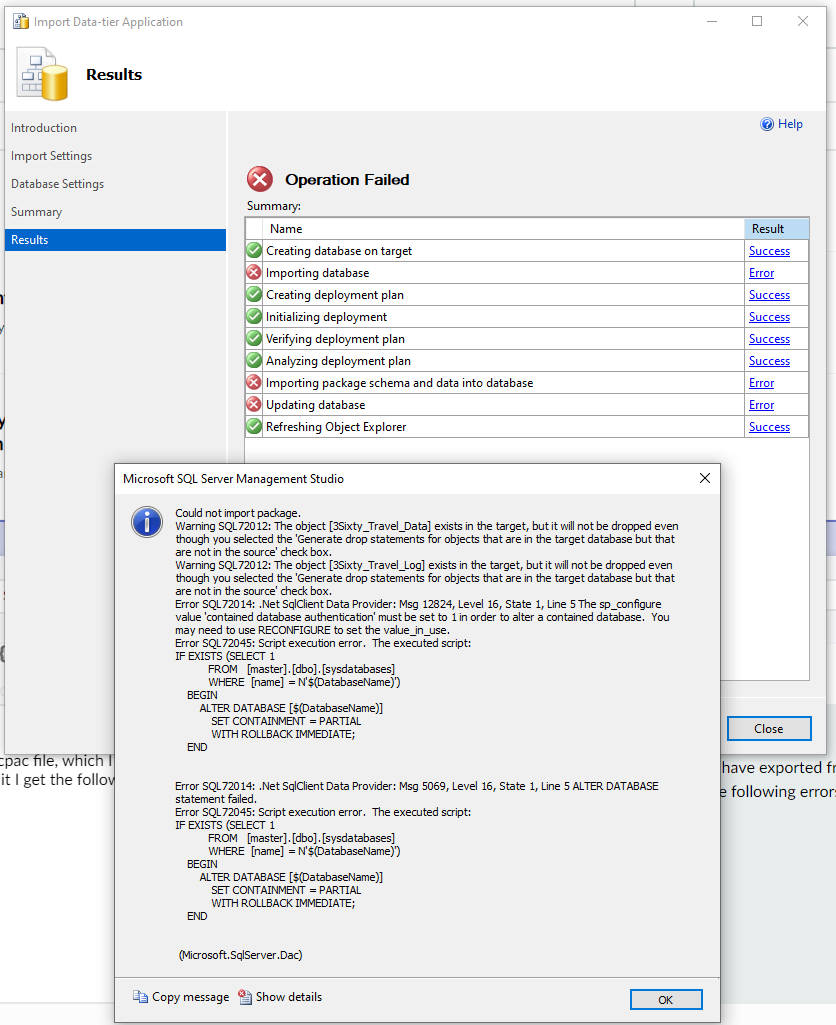Click the (Microsoft.SqlServer.Dac) source text
This screenshot has height=1025, width=836.
coord(241,955)
